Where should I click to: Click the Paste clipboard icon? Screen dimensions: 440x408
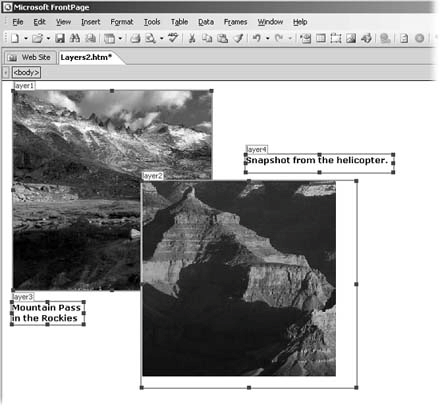click(223, 38)
